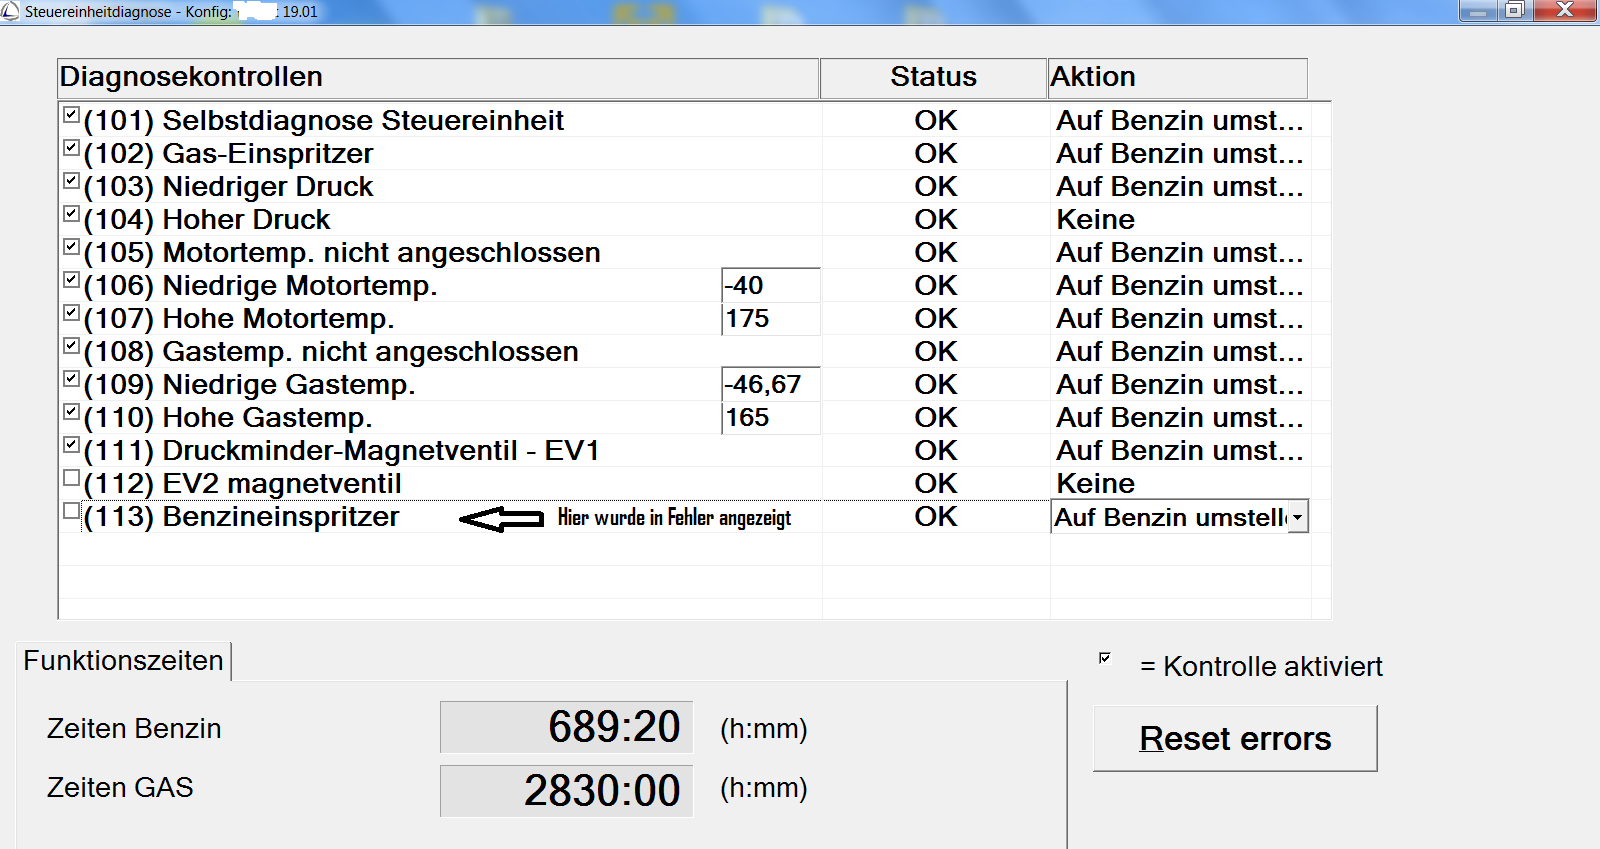Click the Niedrige Motortemp. value field -40
Image resolution: width=1600 pixels, height=849 pixels.
770,285
